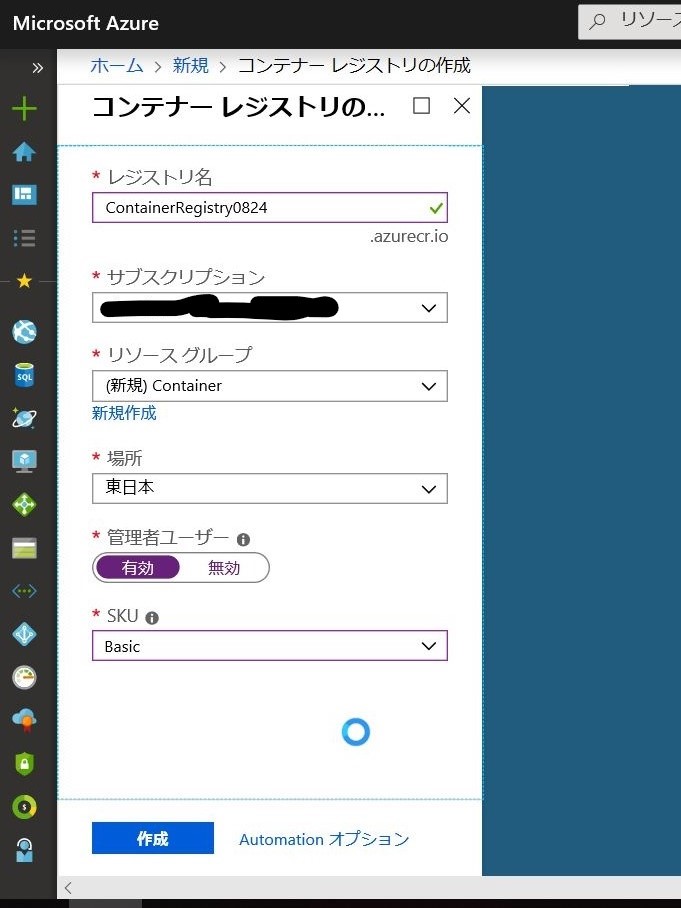Open All services list icon
Viewport: 681px width, 908px height.
[x=24, y=238]
